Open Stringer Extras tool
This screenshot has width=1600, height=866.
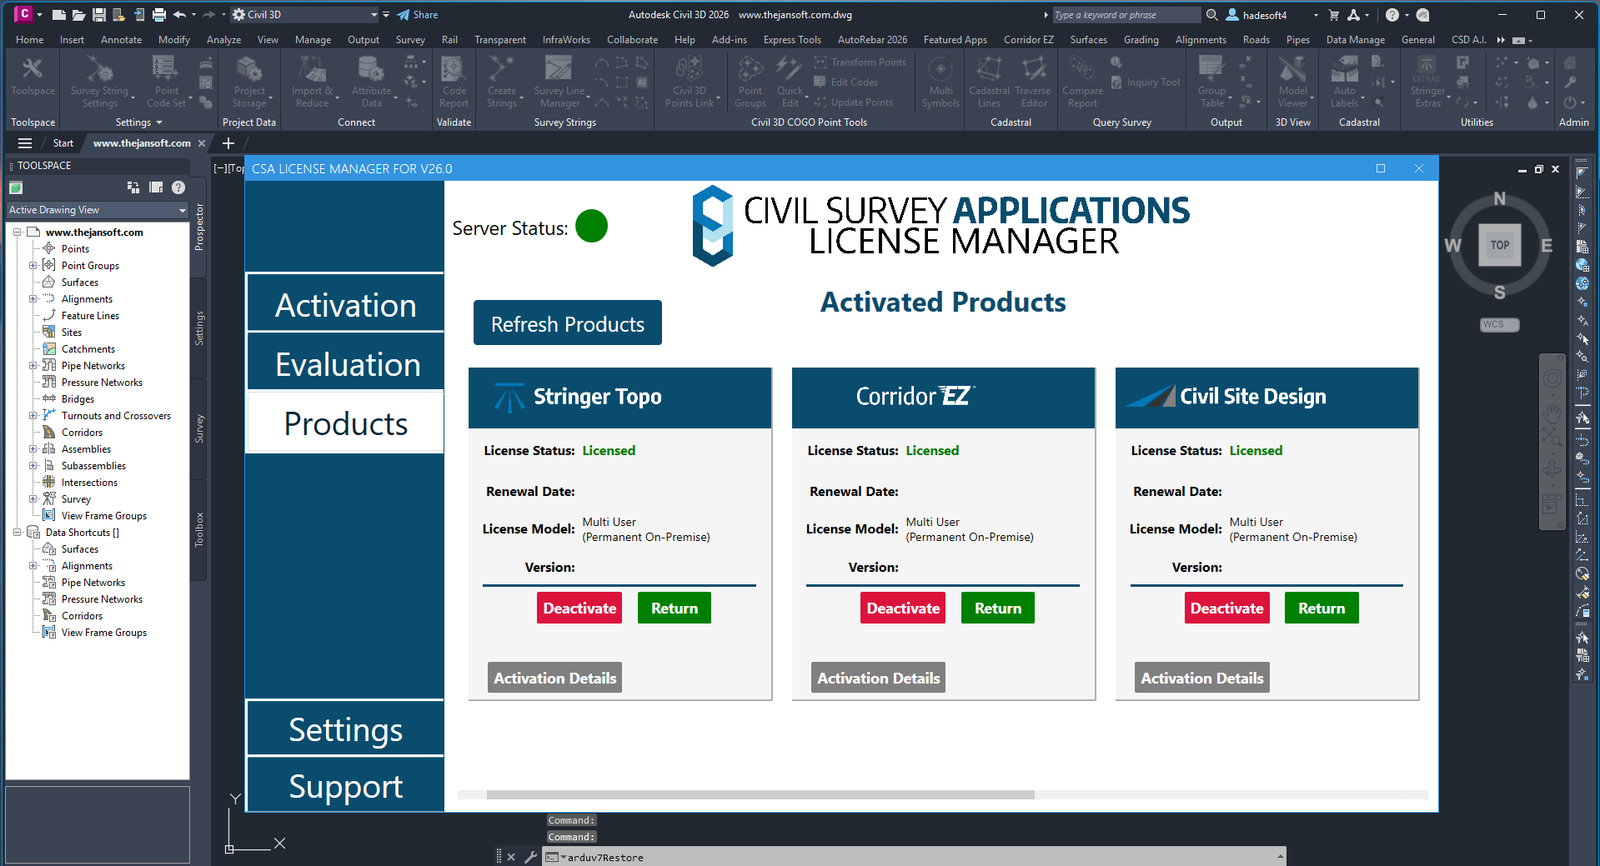(x=1428, y=82)
